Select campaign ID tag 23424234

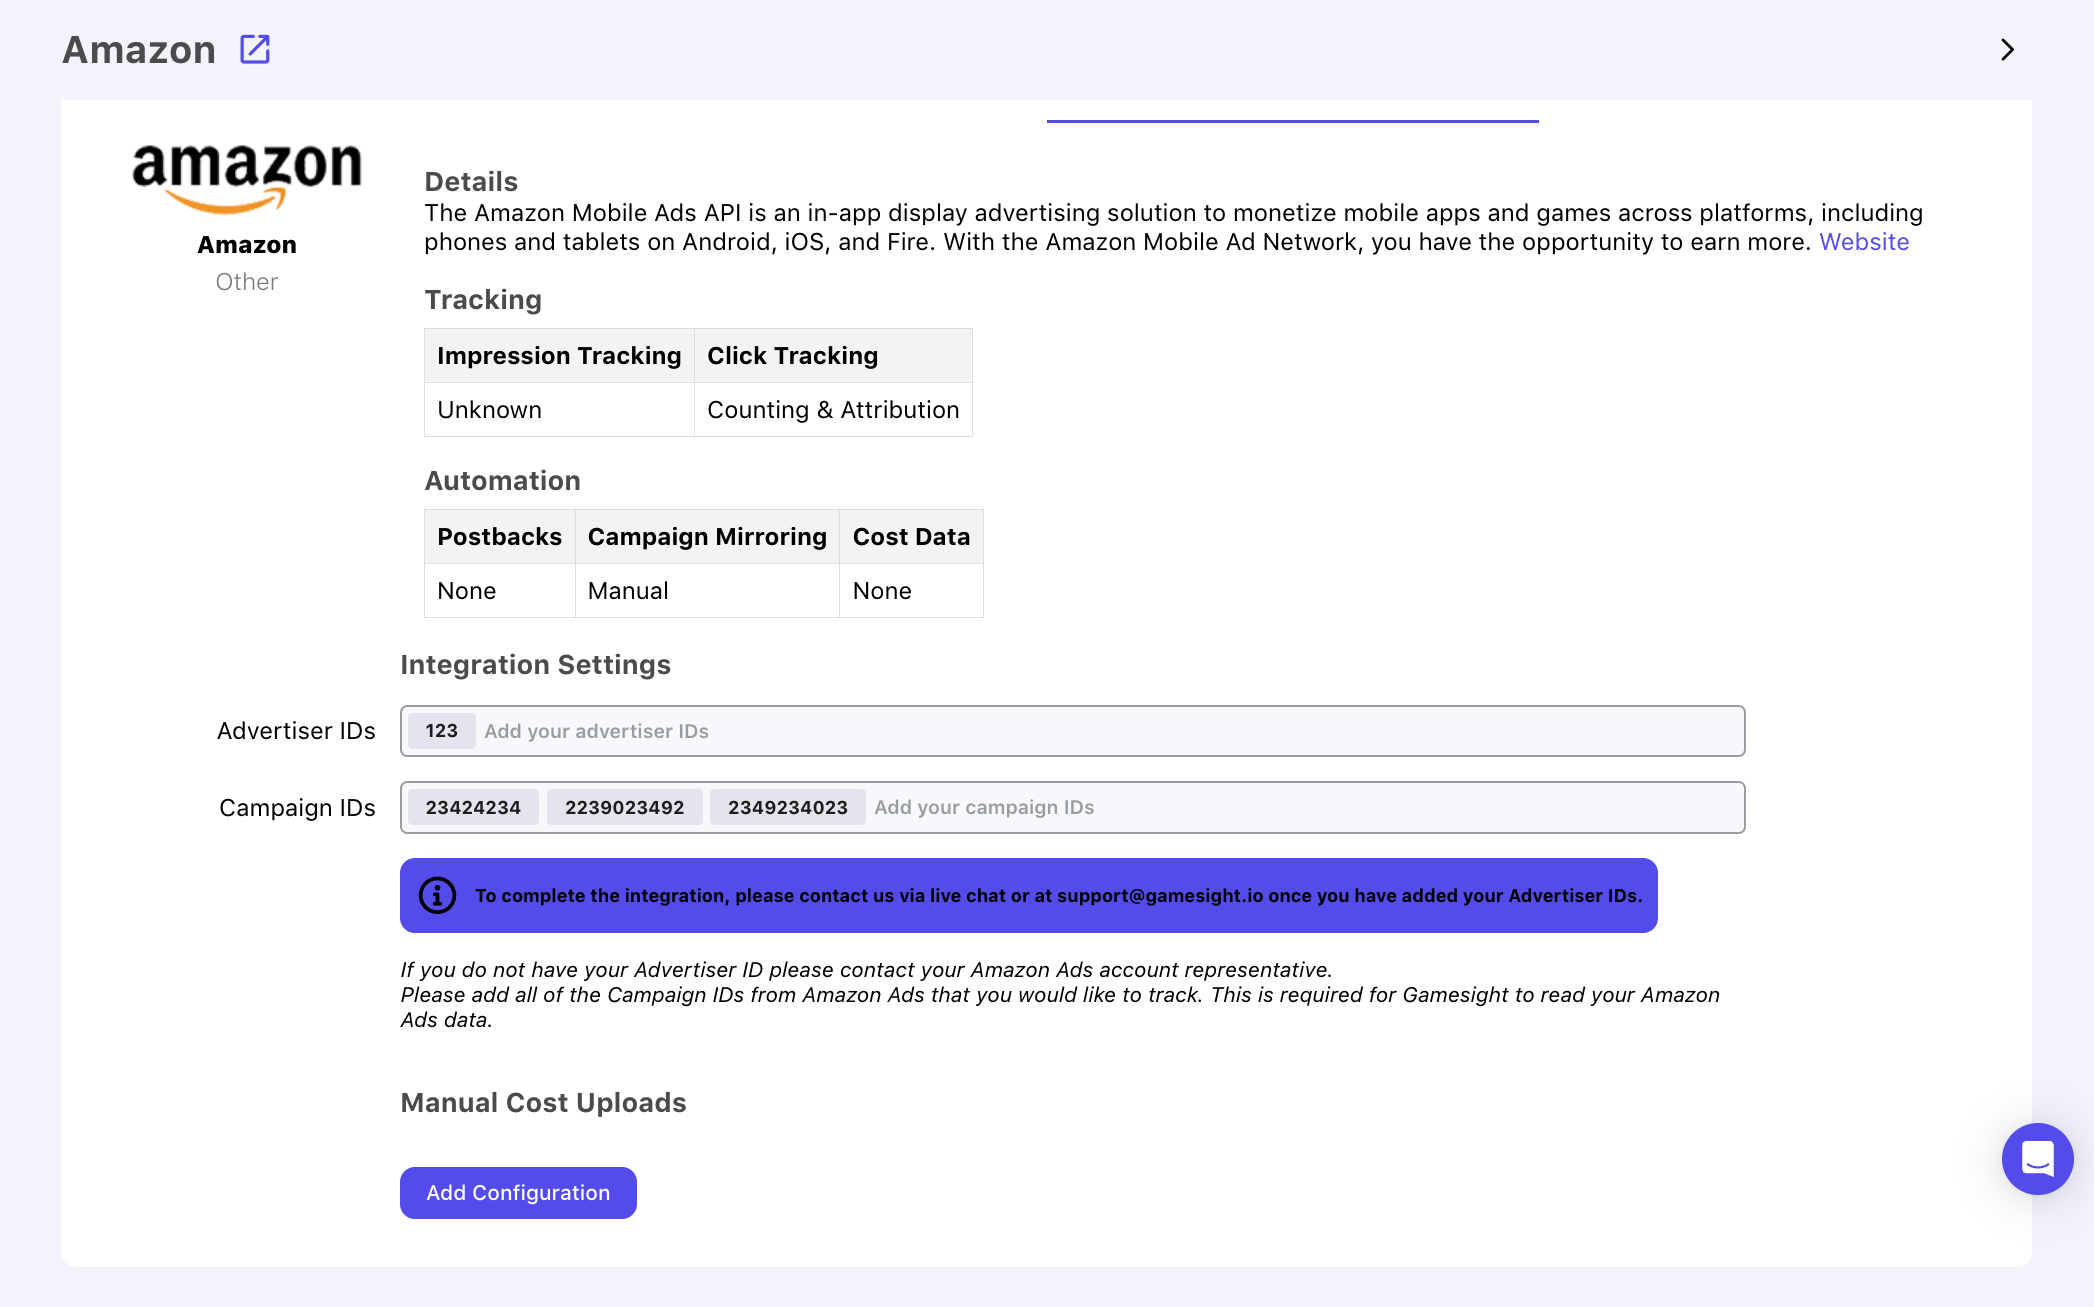click(473, 807)
